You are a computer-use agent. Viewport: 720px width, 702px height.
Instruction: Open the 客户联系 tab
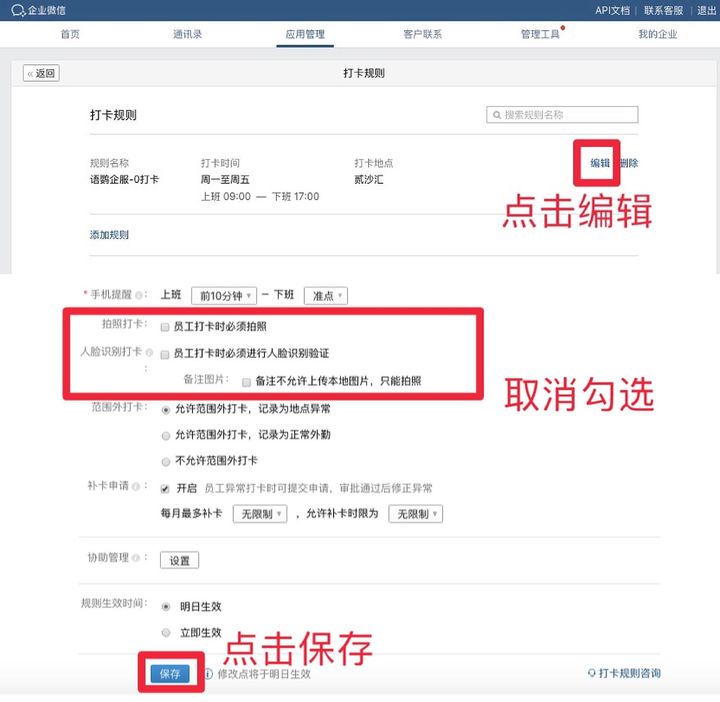pos(422,34)
